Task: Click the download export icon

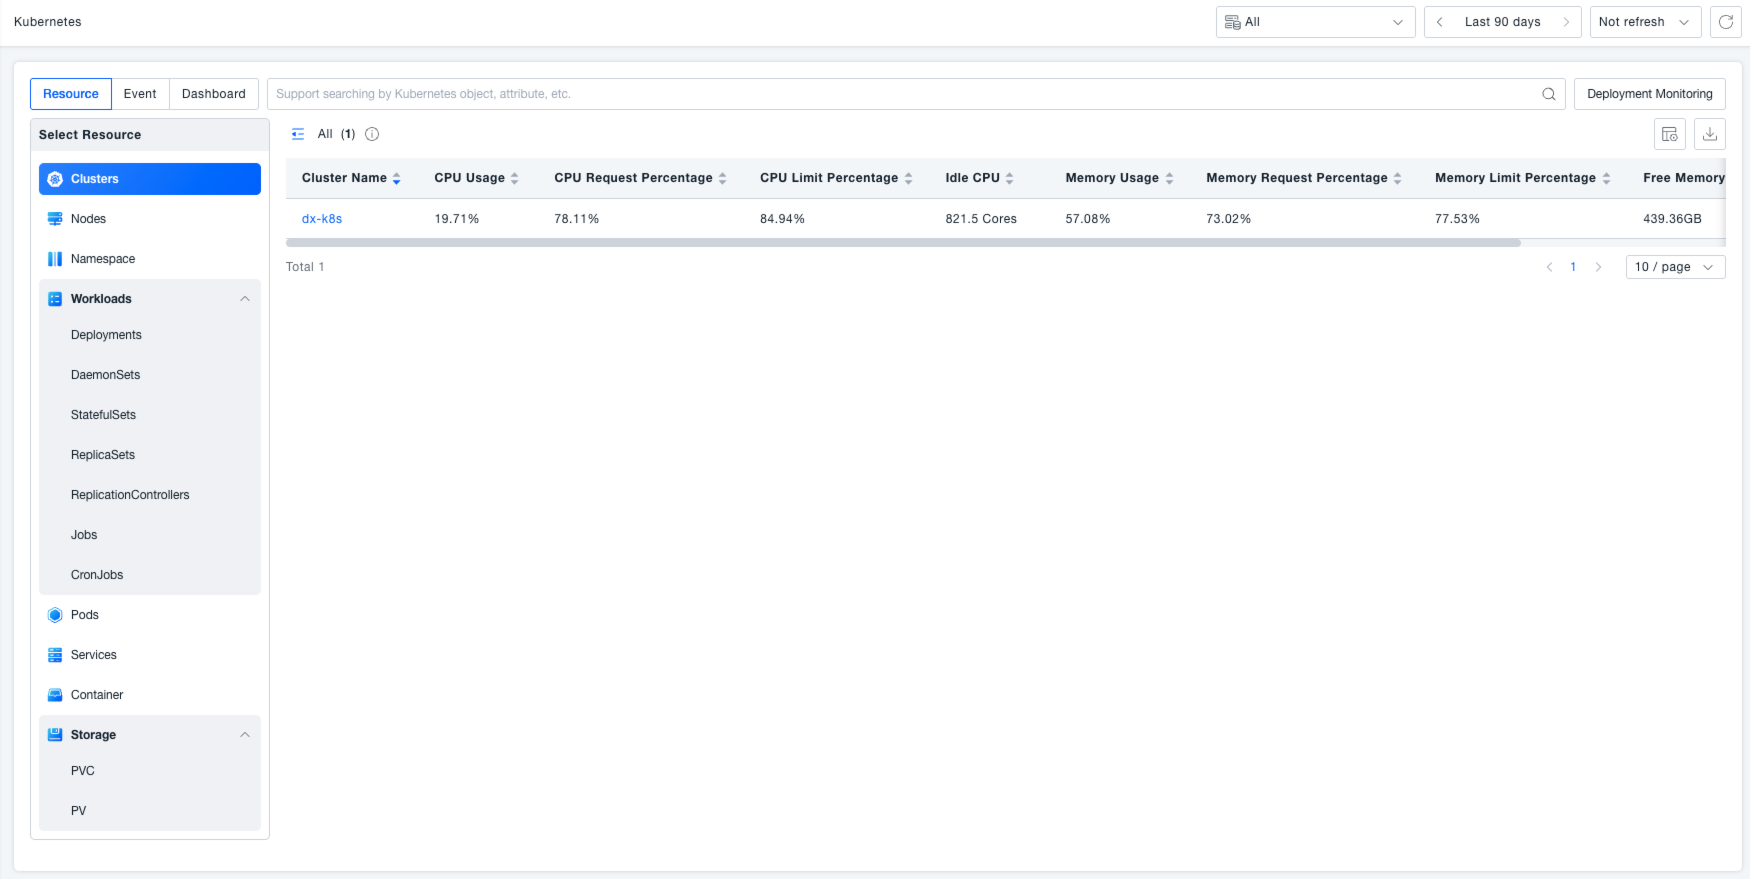Action: pyautogui.click(x=1709, y=134)
